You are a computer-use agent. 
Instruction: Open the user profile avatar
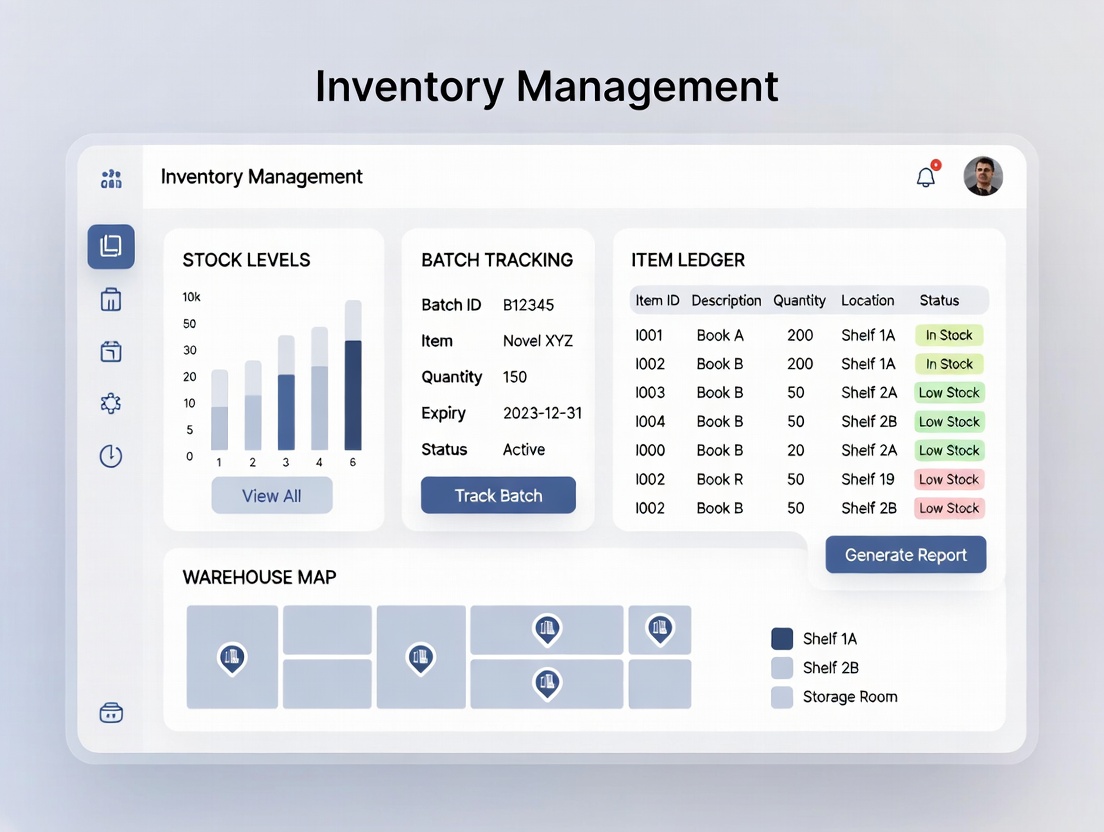tap(982, 176)
